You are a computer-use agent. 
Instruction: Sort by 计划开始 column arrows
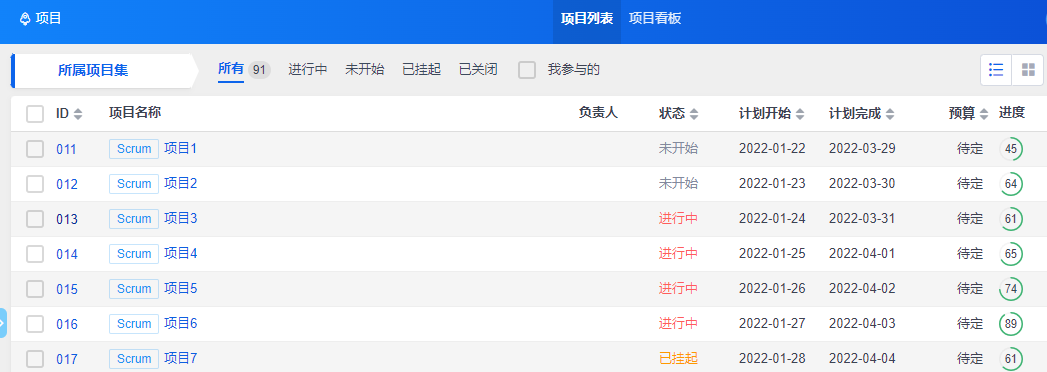click(x=800, y=114)
